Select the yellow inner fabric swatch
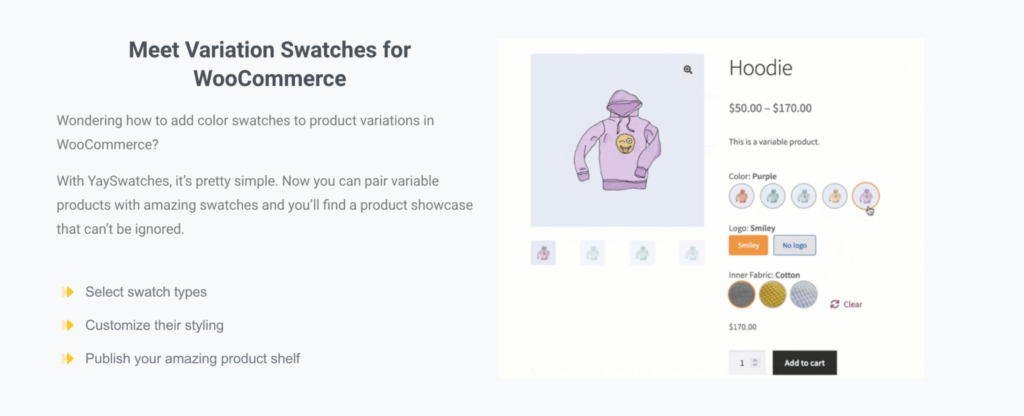 pos(773,295)
